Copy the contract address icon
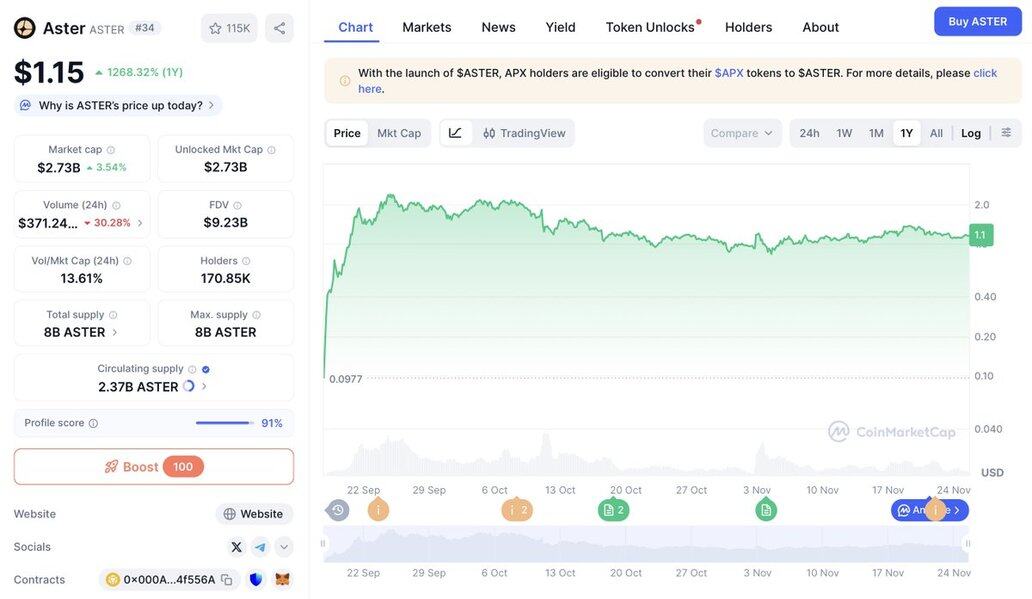 [227, 580]
